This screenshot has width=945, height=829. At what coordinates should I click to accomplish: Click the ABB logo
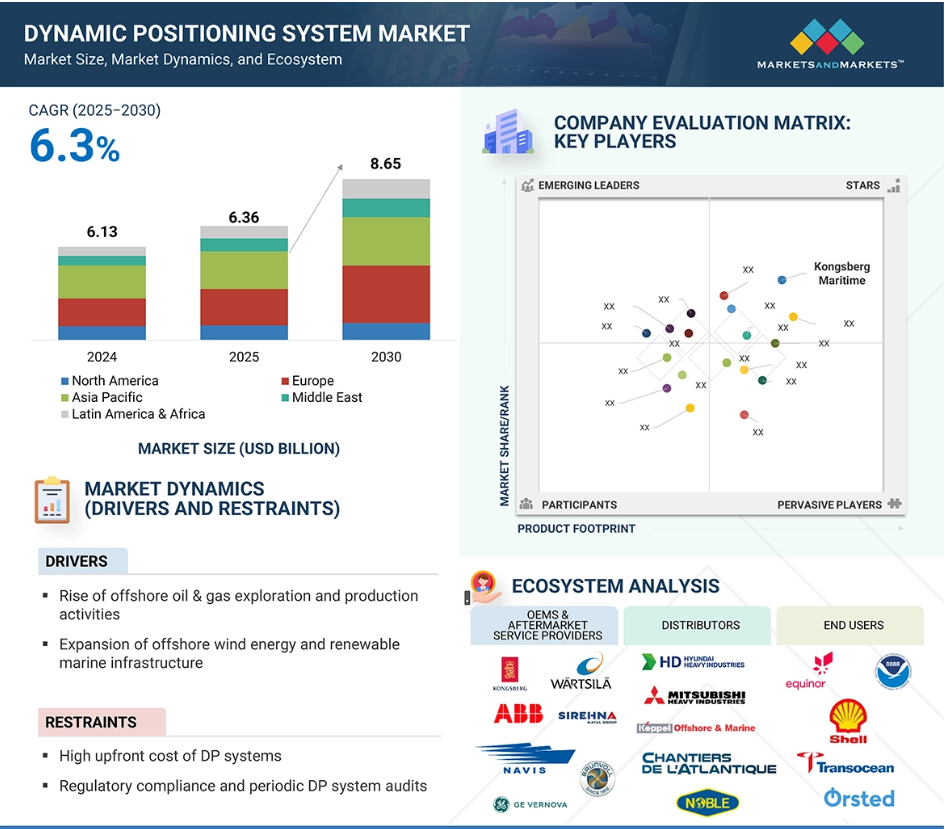(518, 714)
